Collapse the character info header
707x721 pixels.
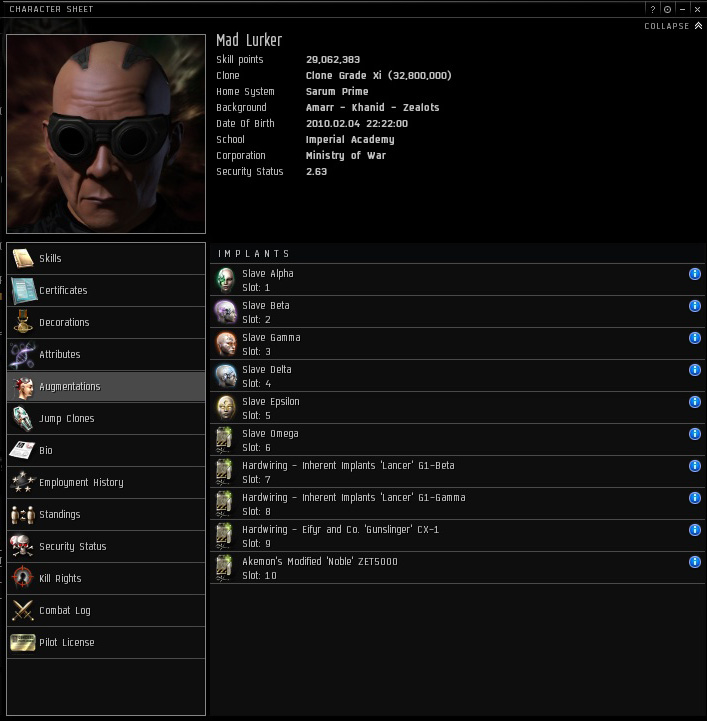[x=673, y=26]
